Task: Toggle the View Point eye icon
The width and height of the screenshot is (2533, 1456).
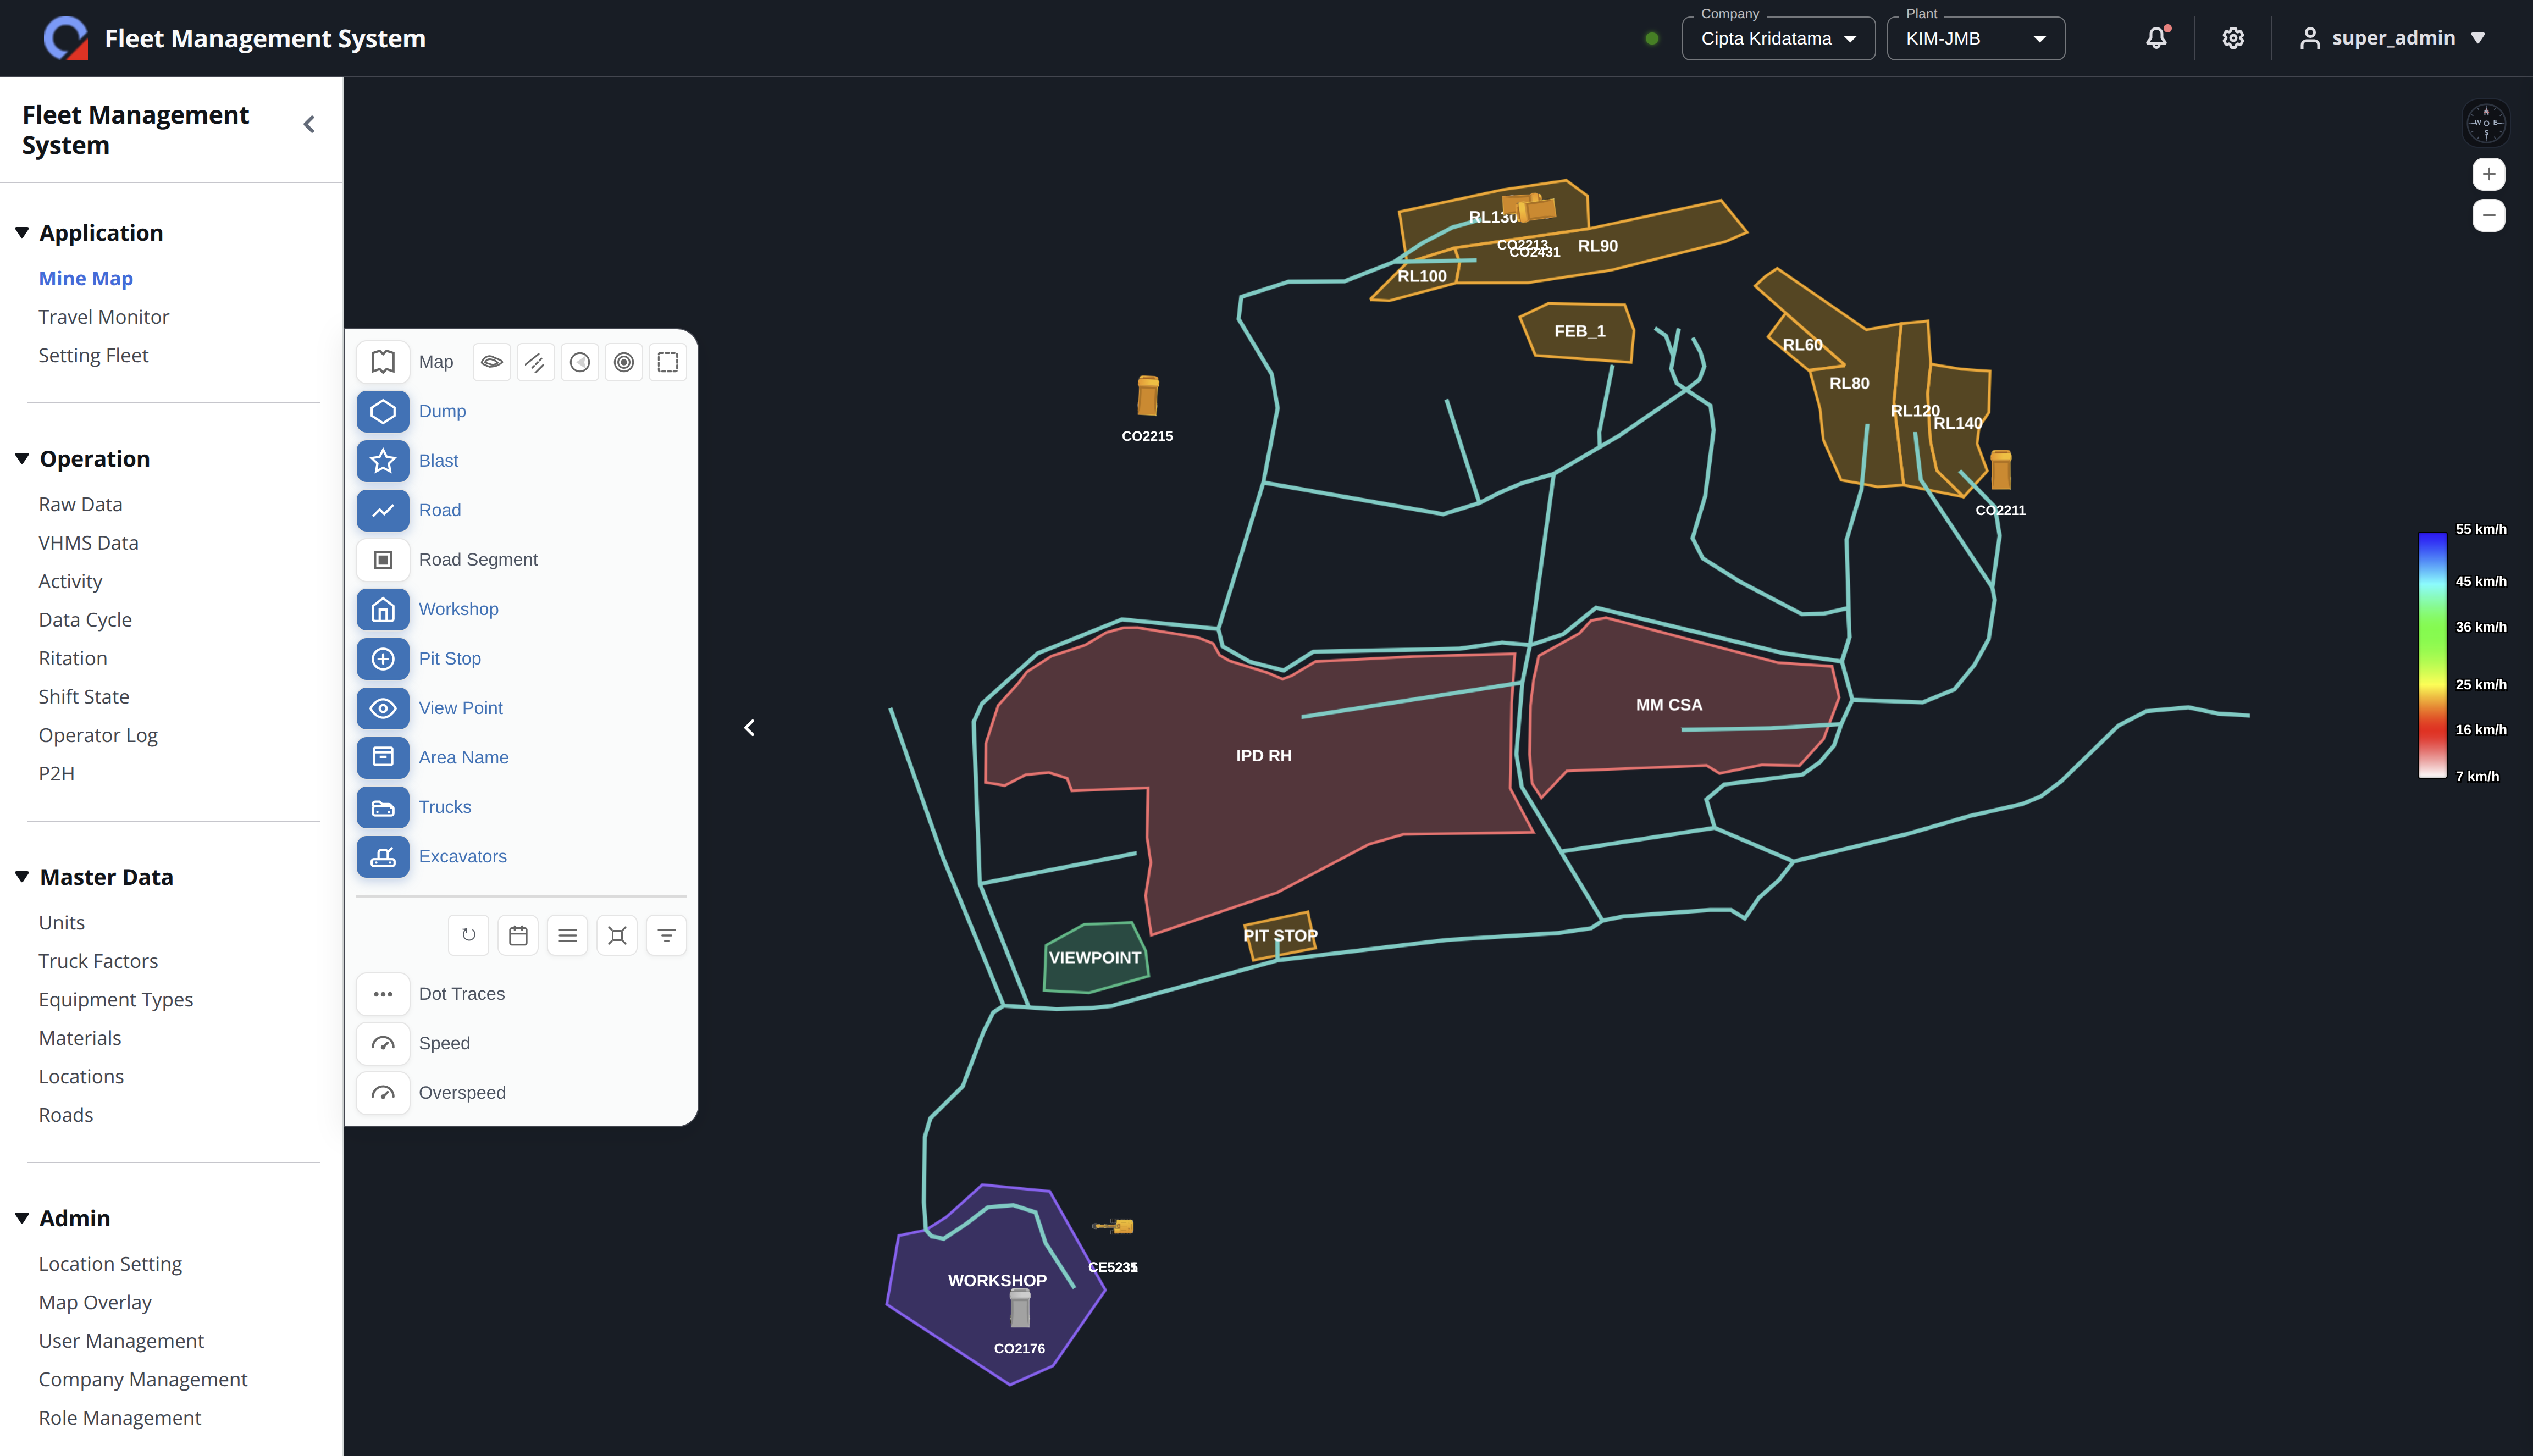Action: (x=382, y=708)
